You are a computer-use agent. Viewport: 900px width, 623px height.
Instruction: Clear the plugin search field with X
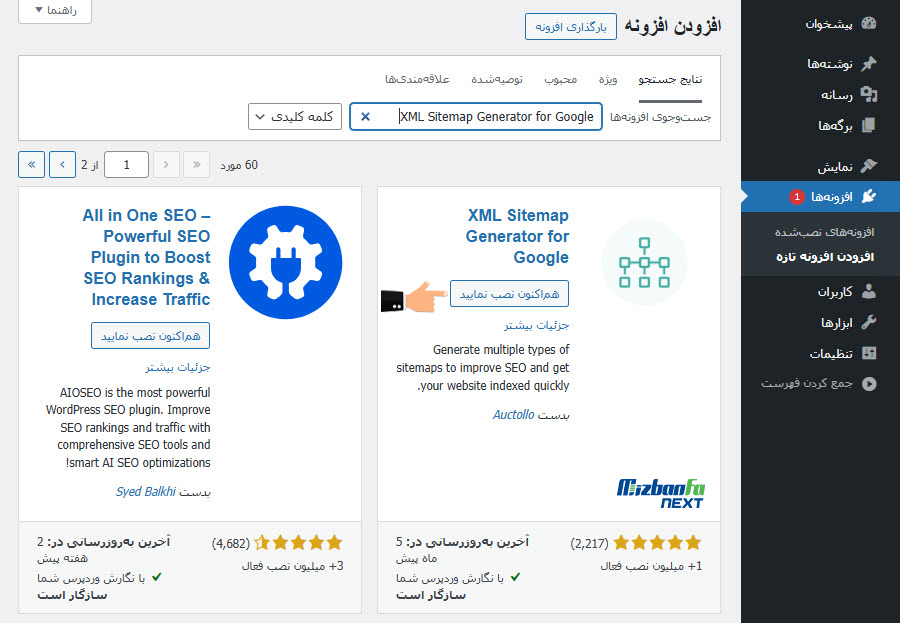click(x=365, y=117)
